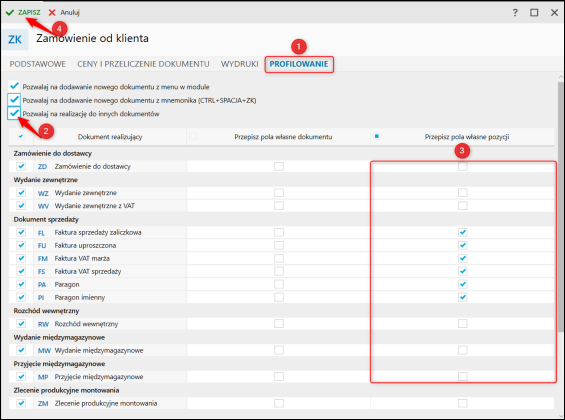Toggle 'Pozwalaj na realizację do innych dokumentów'
The width and height of the screenshot is (565, 420).
[x=14, y=113]
